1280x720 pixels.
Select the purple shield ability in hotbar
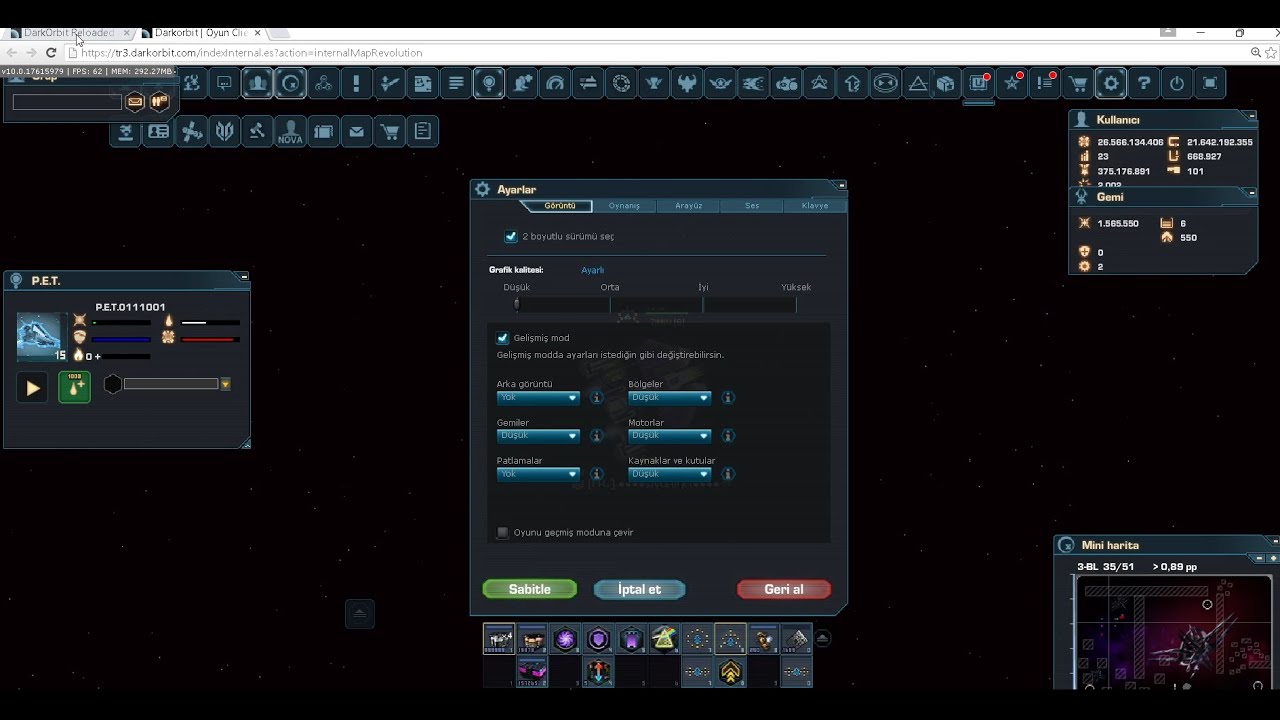[x=598, y=639]
